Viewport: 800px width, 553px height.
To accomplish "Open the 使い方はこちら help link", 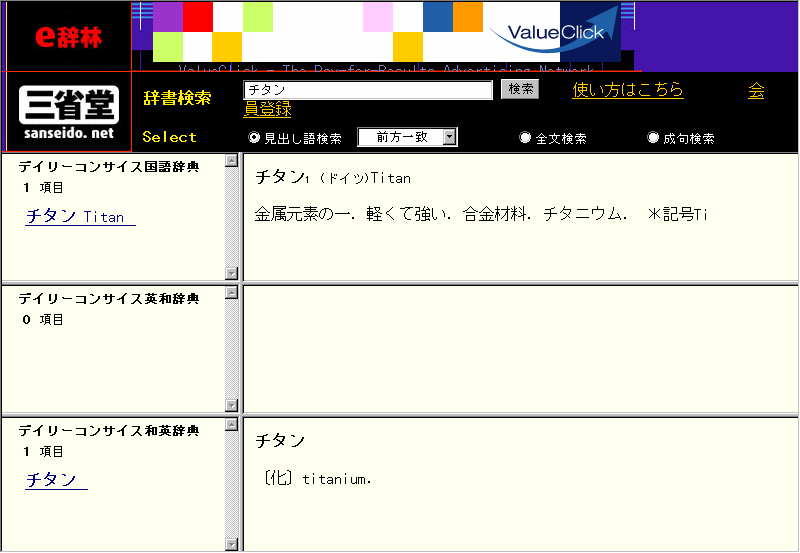I will point(628,90).
